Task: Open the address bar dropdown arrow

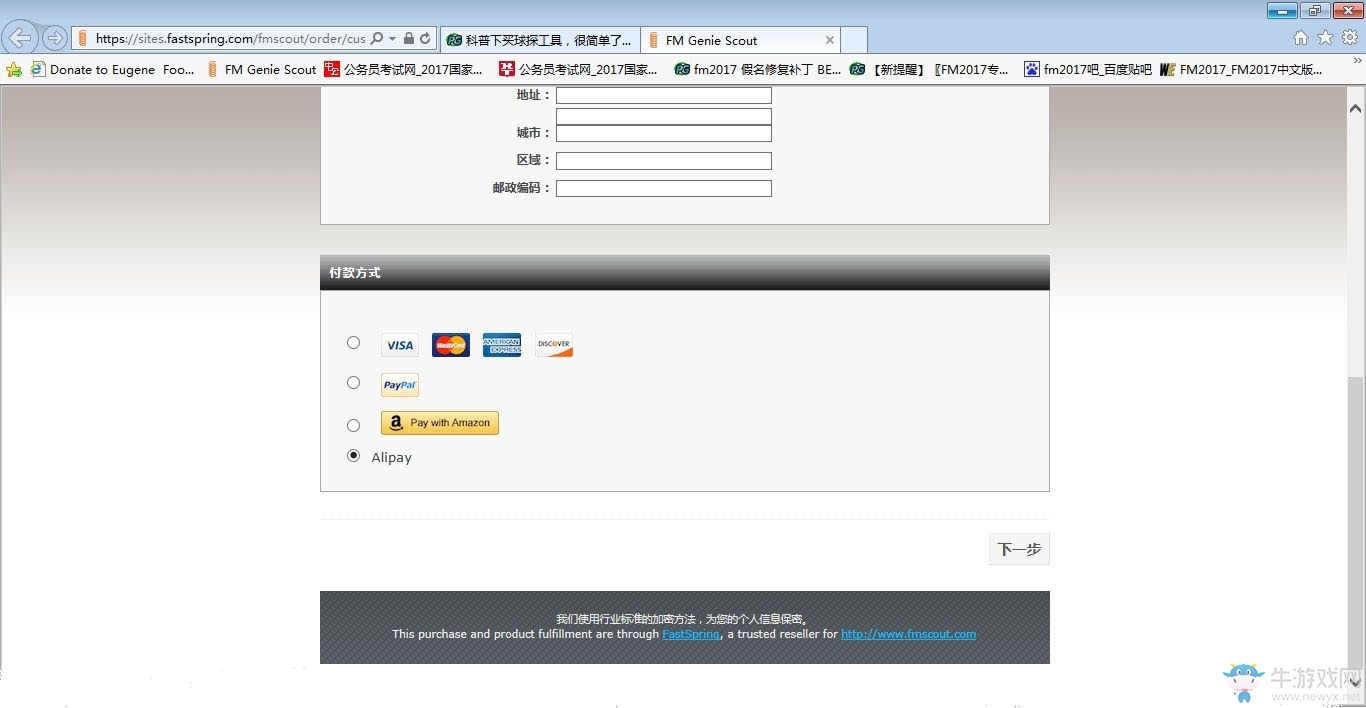Action: (393, 39)
